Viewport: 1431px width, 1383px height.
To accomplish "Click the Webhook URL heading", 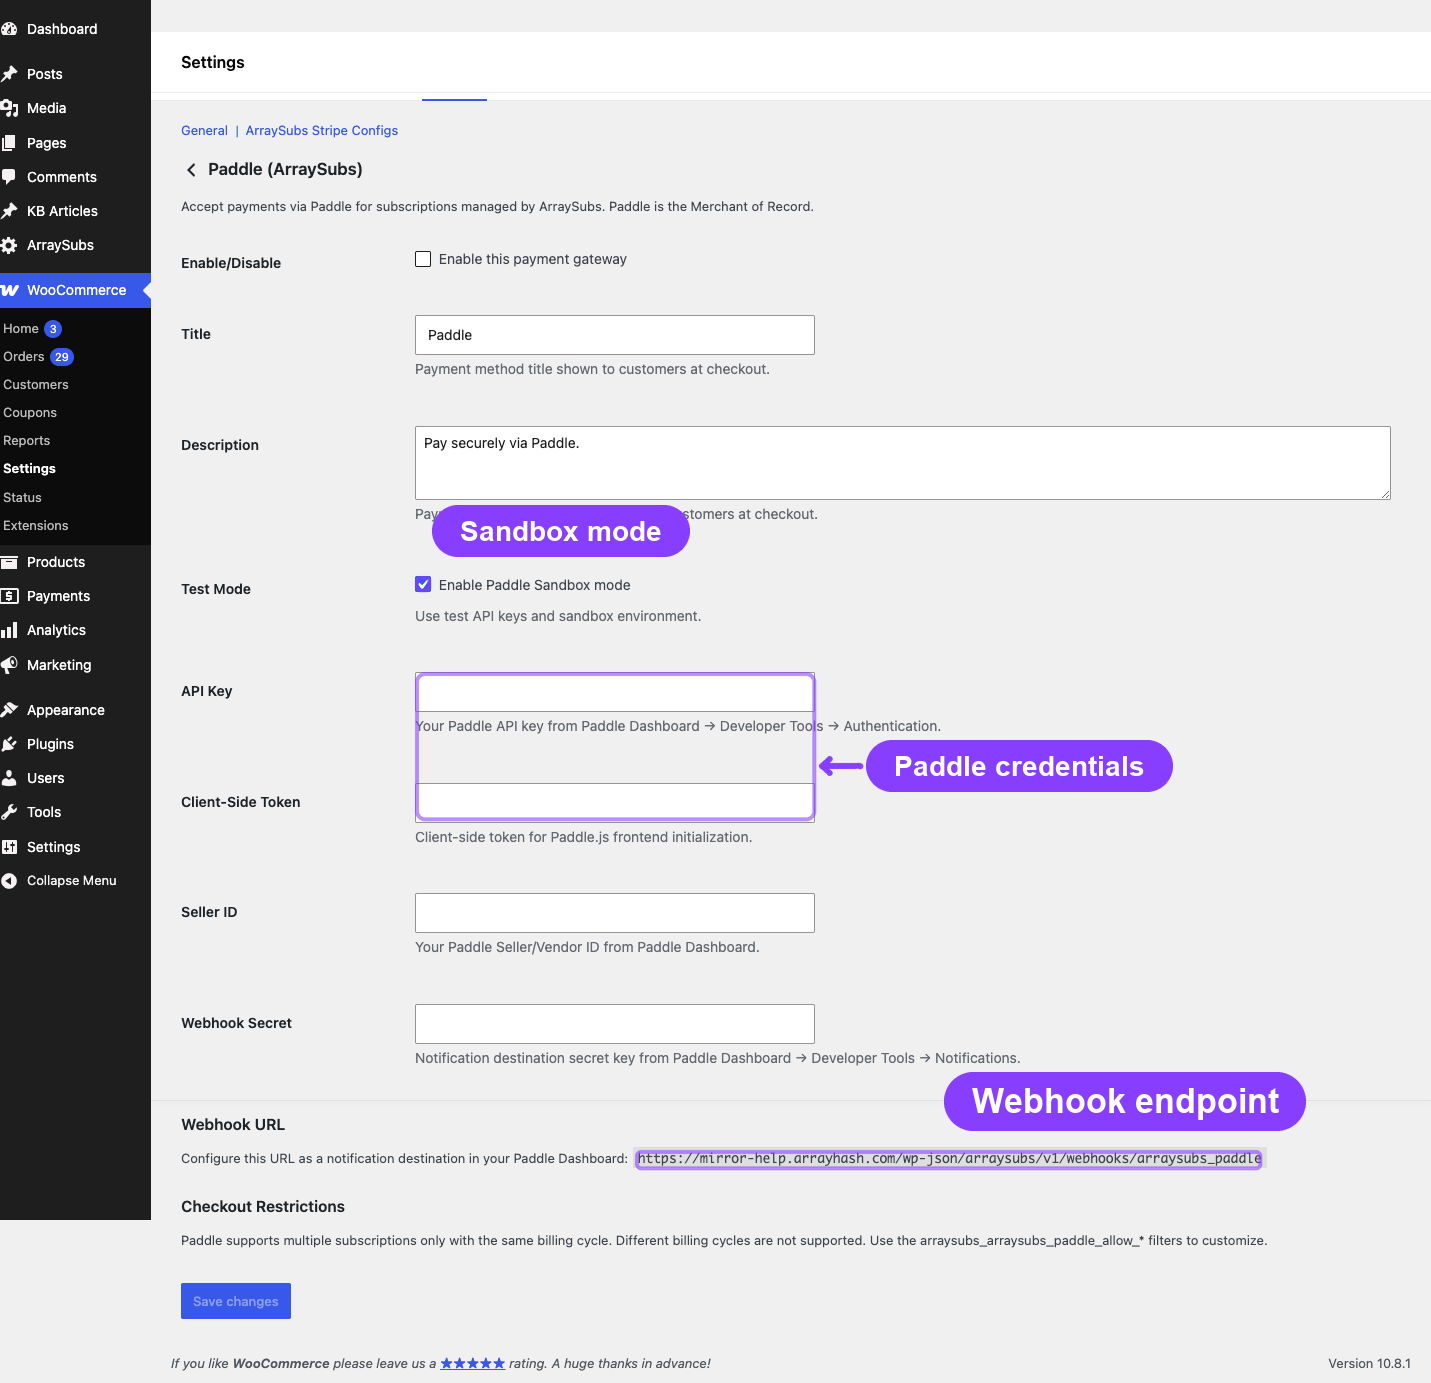I will (233, 1125).
